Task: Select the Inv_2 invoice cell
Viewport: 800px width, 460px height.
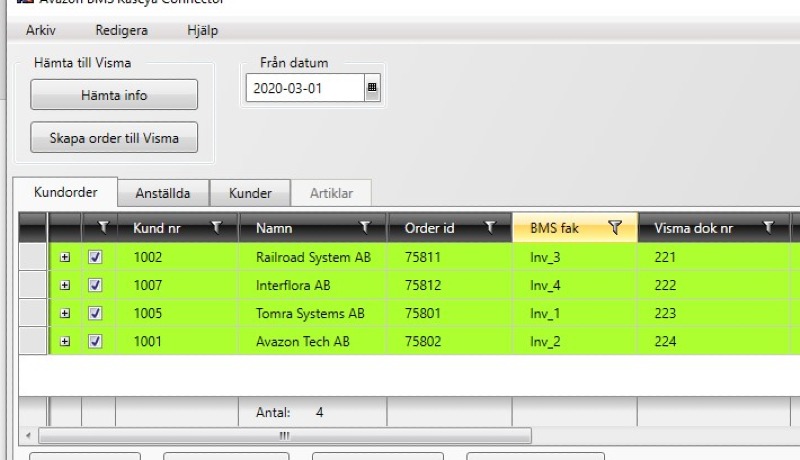Action: coord(575,341)
